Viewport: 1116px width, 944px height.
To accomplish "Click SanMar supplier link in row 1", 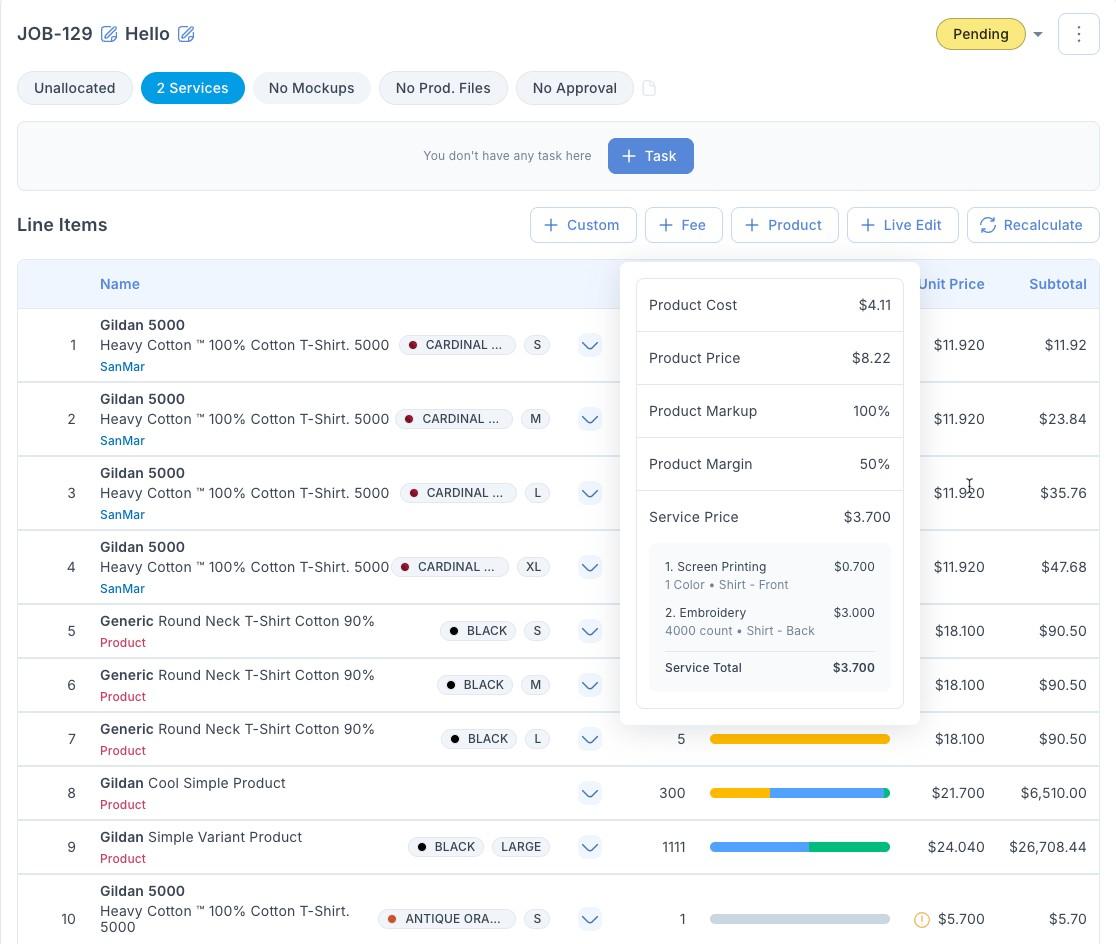I will 122,367.
